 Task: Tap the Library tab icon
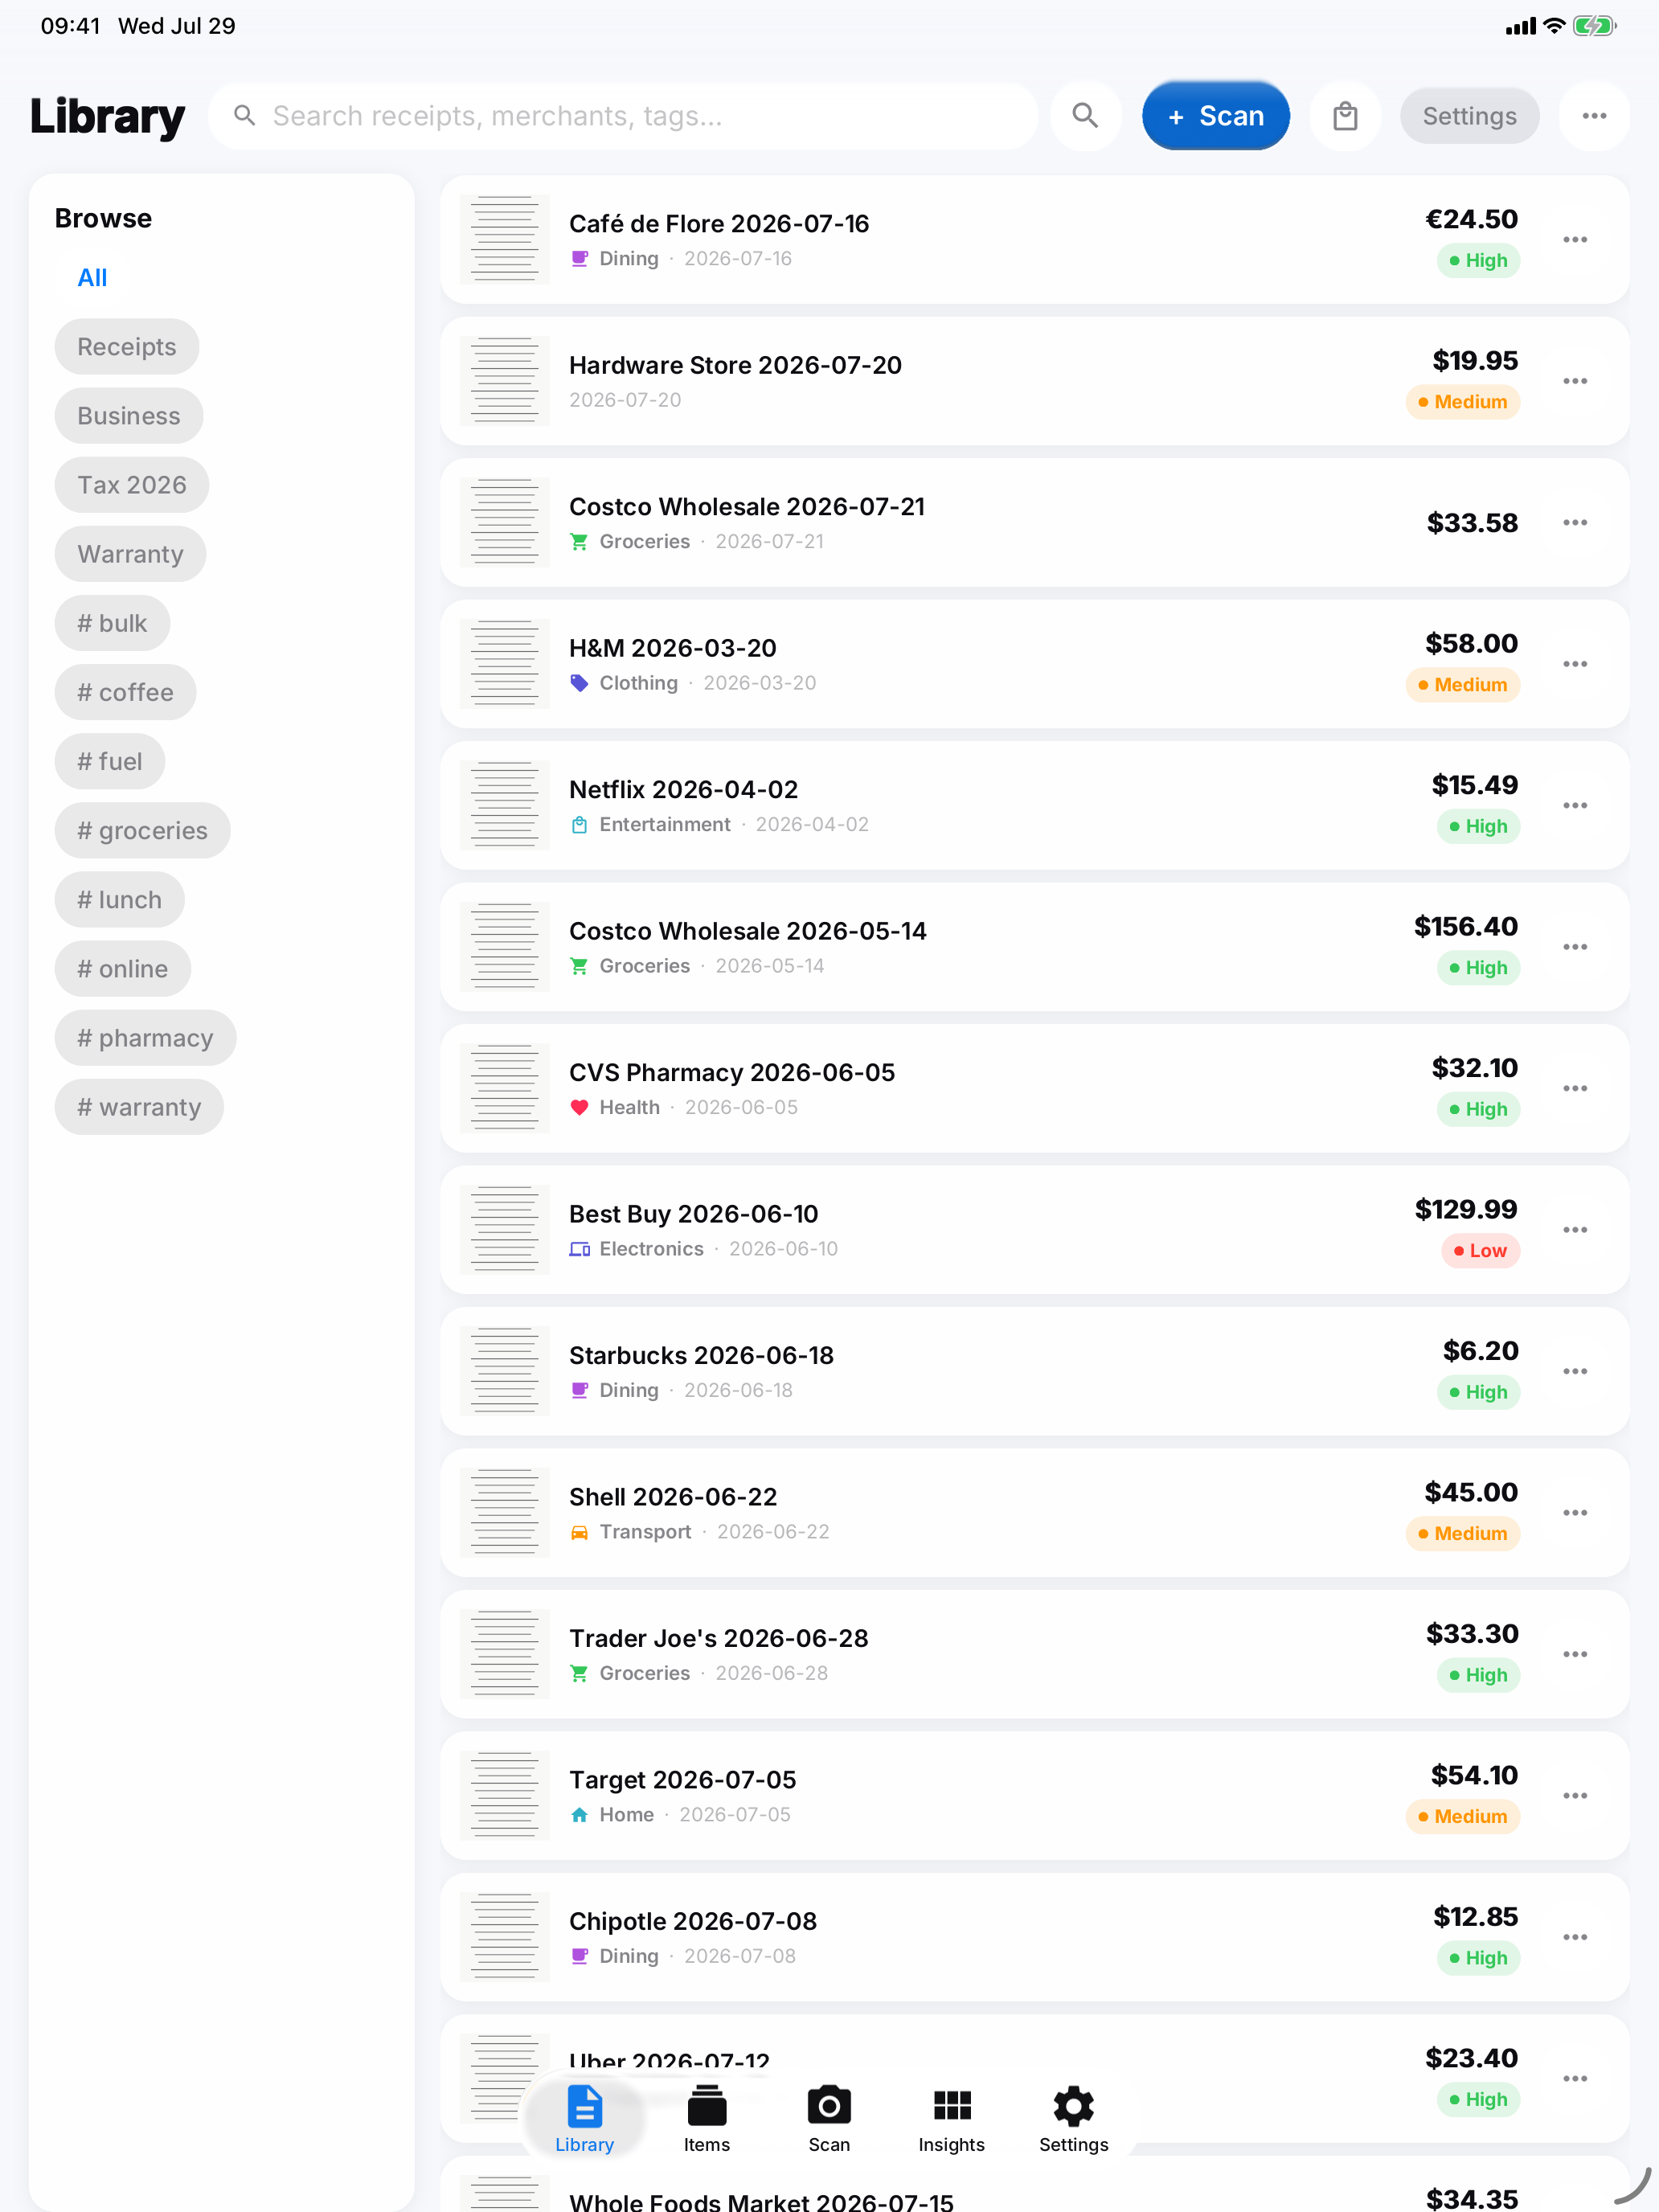585,2119
